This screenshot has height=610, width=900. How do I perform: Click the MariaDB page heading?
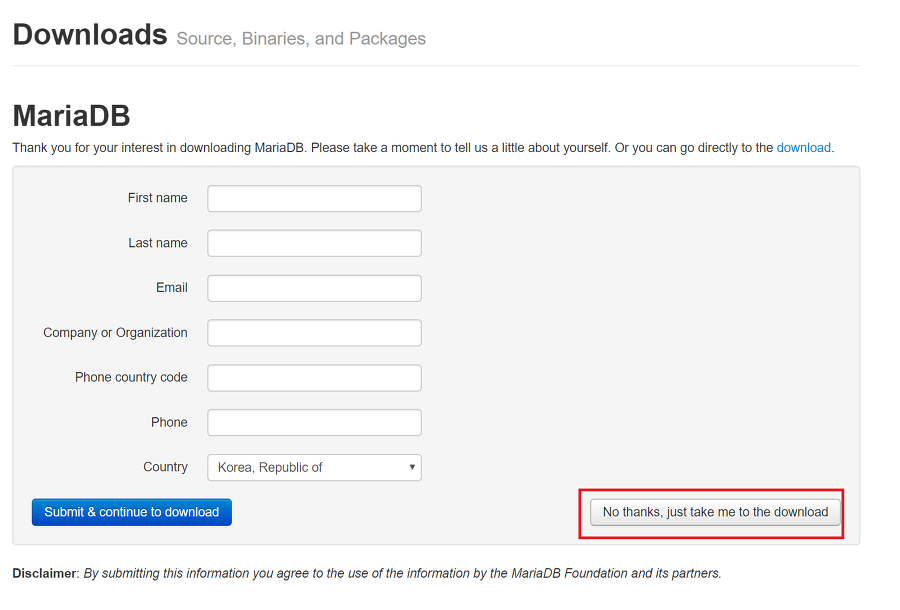(x=70, y=116)
